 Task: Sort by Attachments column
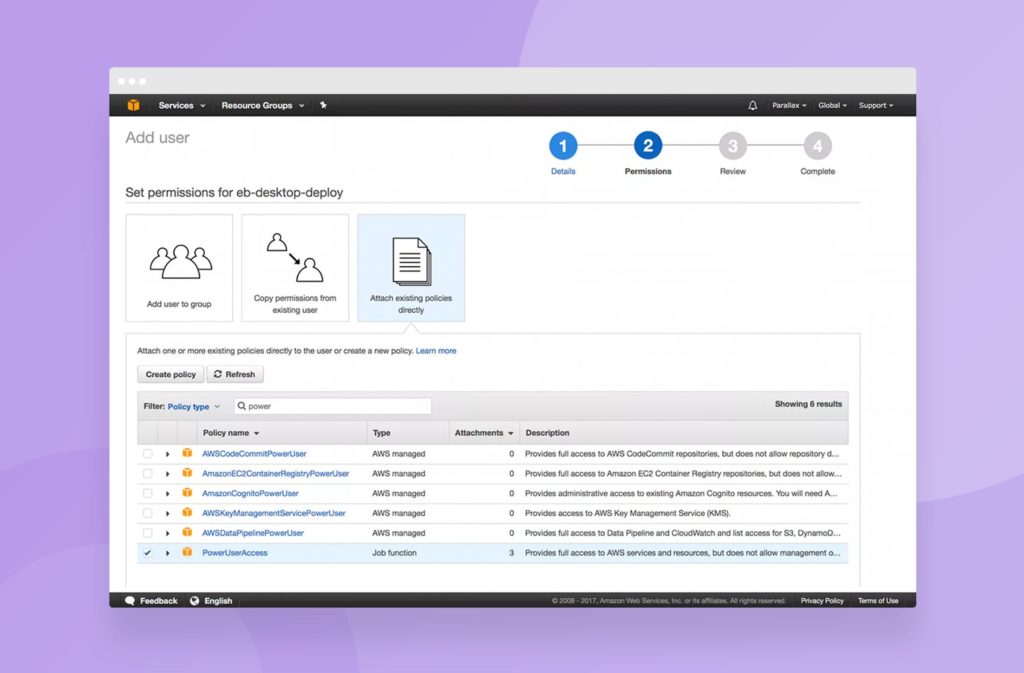[483, 433]
